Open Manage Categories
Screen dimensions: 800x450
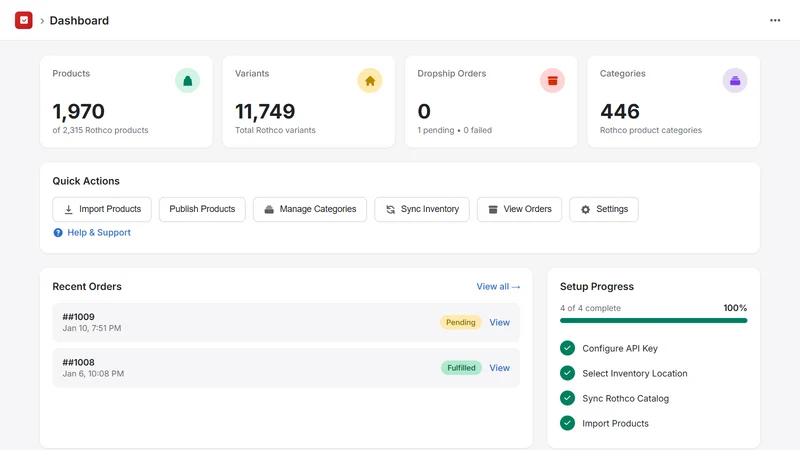(310, 209)
